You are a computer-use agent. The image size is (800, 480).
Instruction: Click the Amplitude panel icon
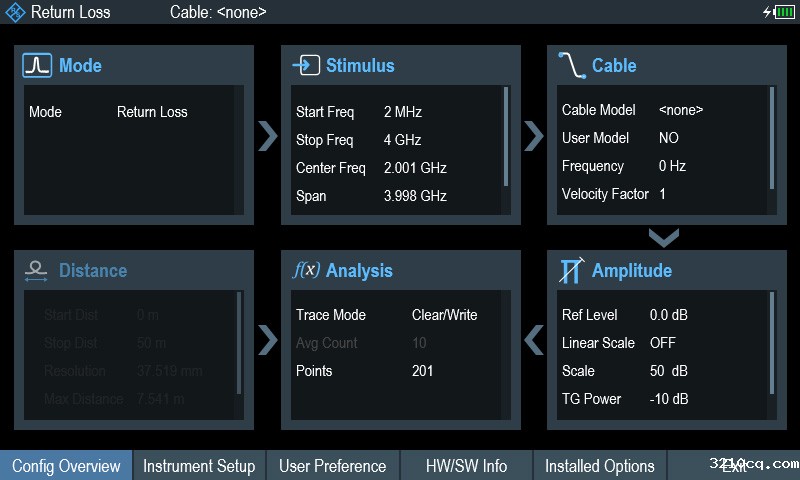pos(571,271)
